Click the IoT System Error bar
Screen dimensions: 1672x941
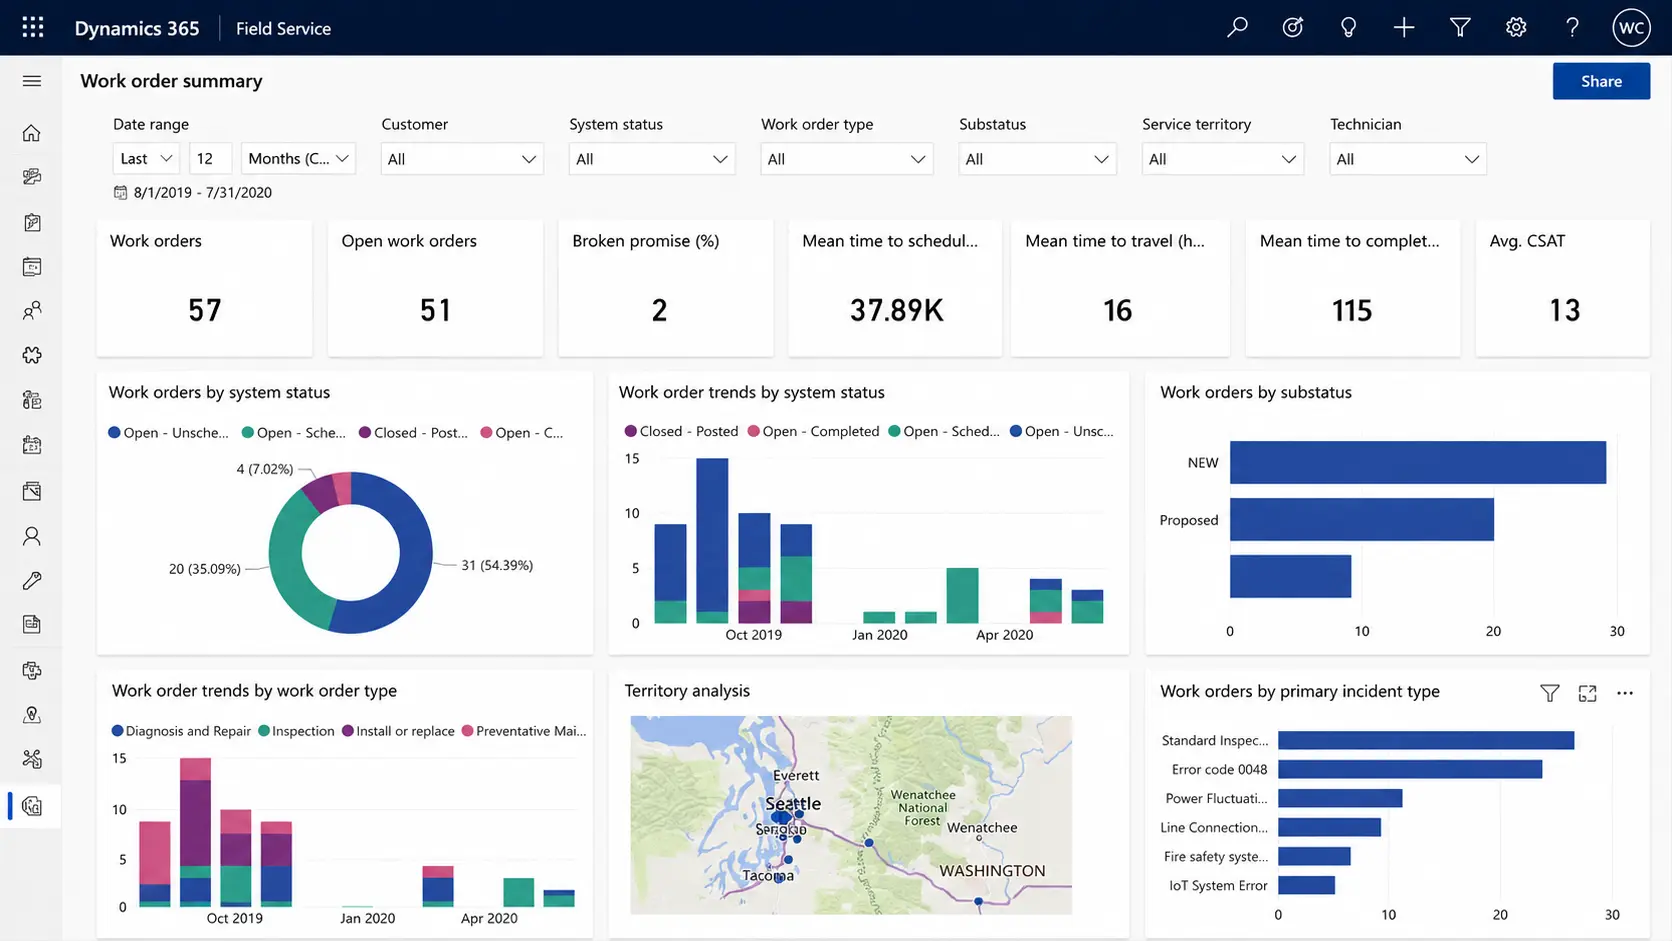pos(1306,885)
